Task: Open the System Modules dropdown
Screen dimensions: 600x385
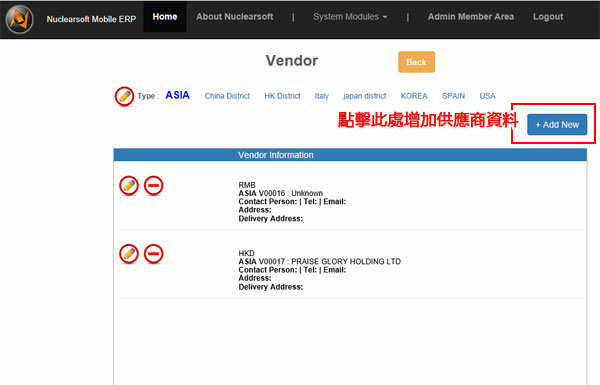Action: (x=350, y=17)
